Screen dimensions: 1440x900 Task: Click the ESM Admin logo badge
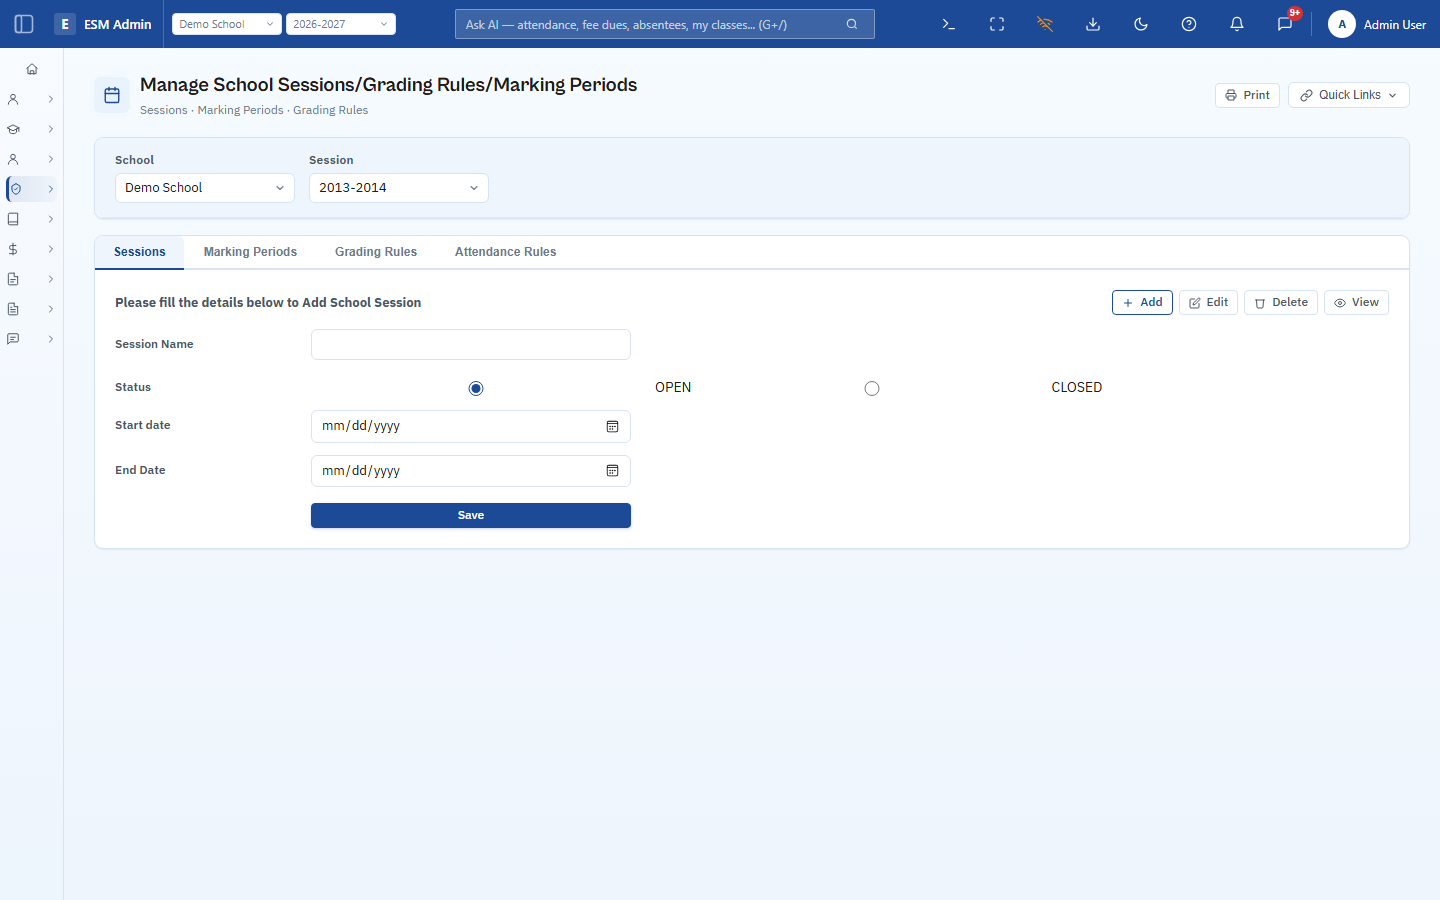point(65,24)
